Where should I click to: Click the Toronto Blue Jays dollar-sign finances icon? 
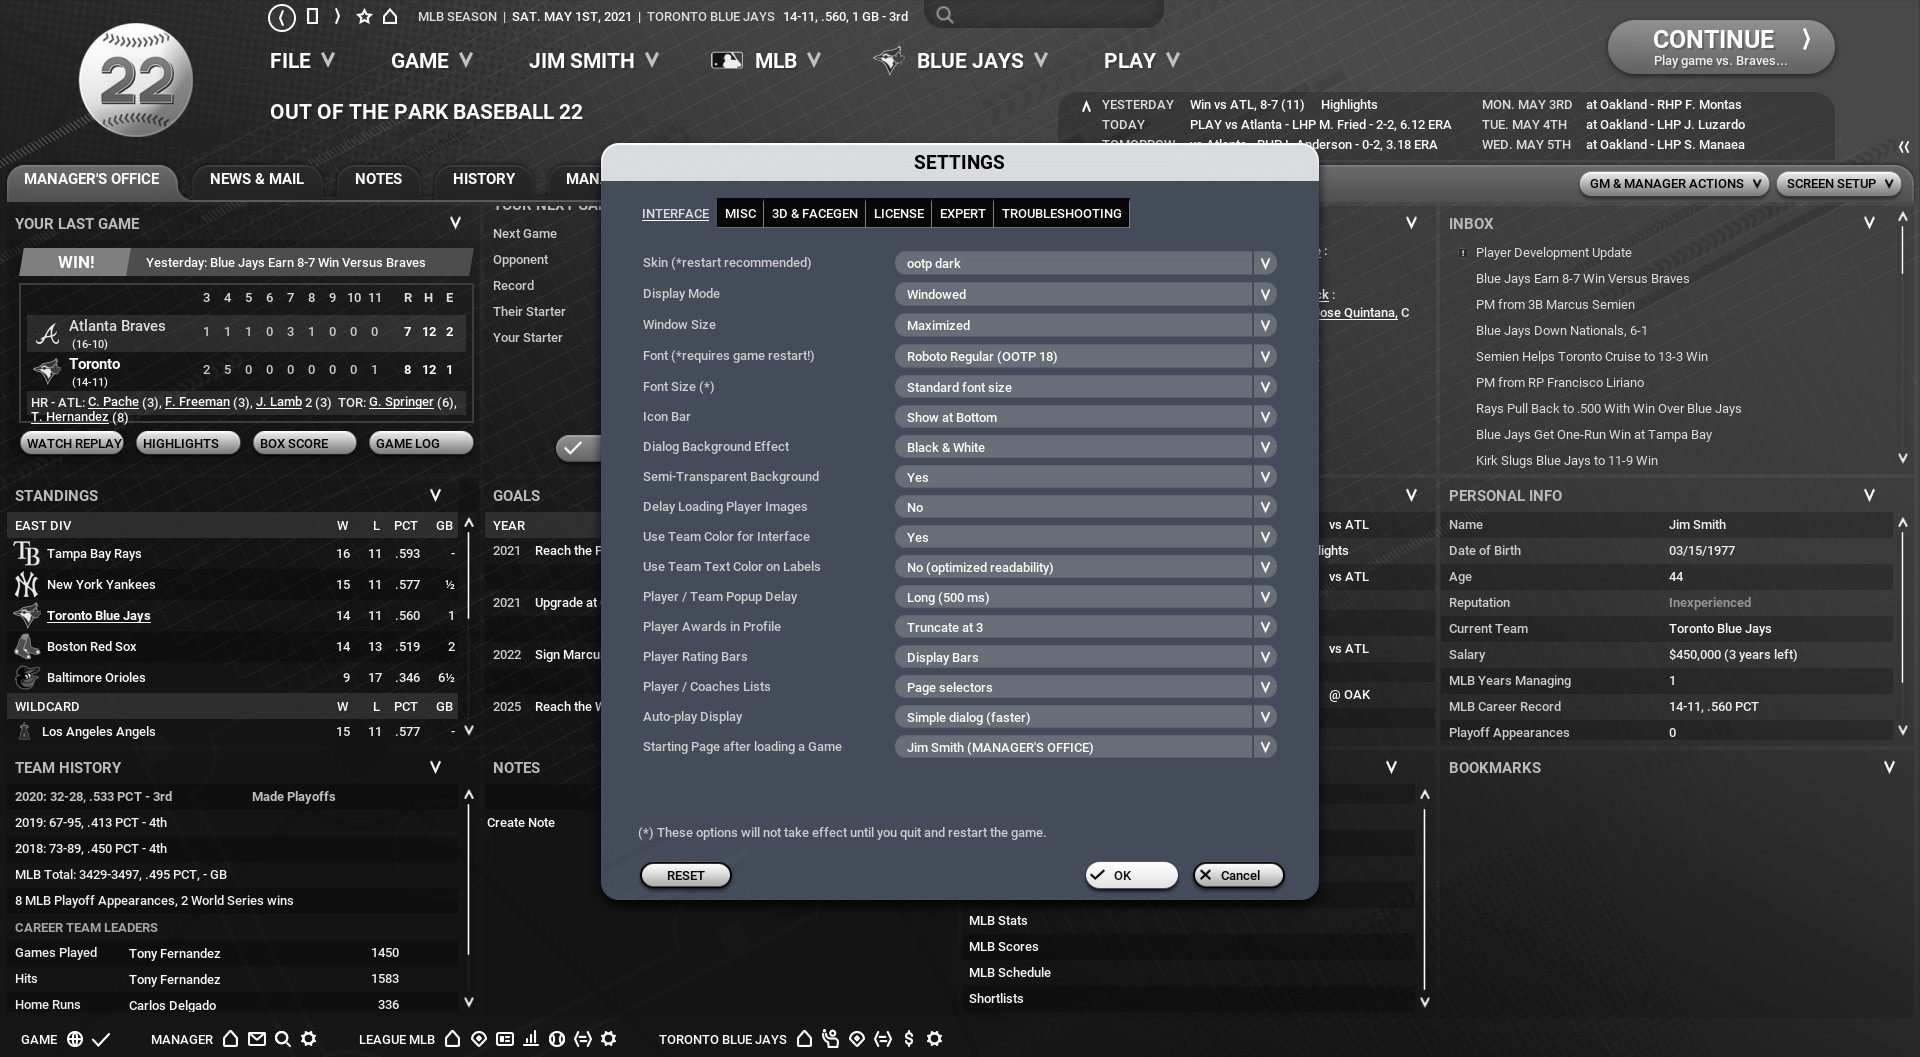[x=909, y=1039]
